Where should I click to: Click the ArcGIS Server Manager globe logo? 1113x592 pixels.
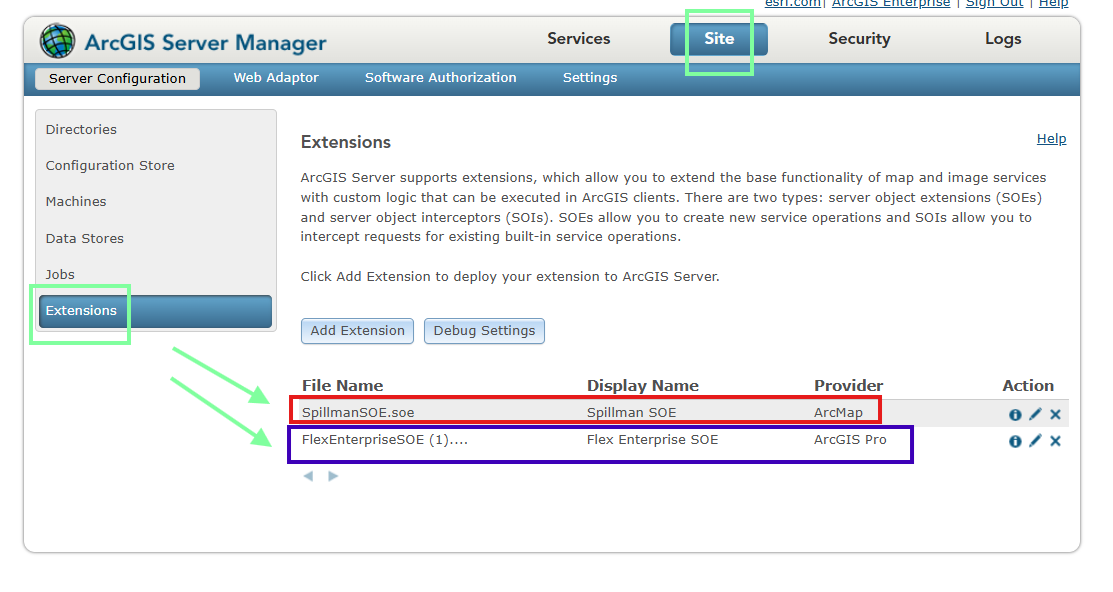pos(57,41)
